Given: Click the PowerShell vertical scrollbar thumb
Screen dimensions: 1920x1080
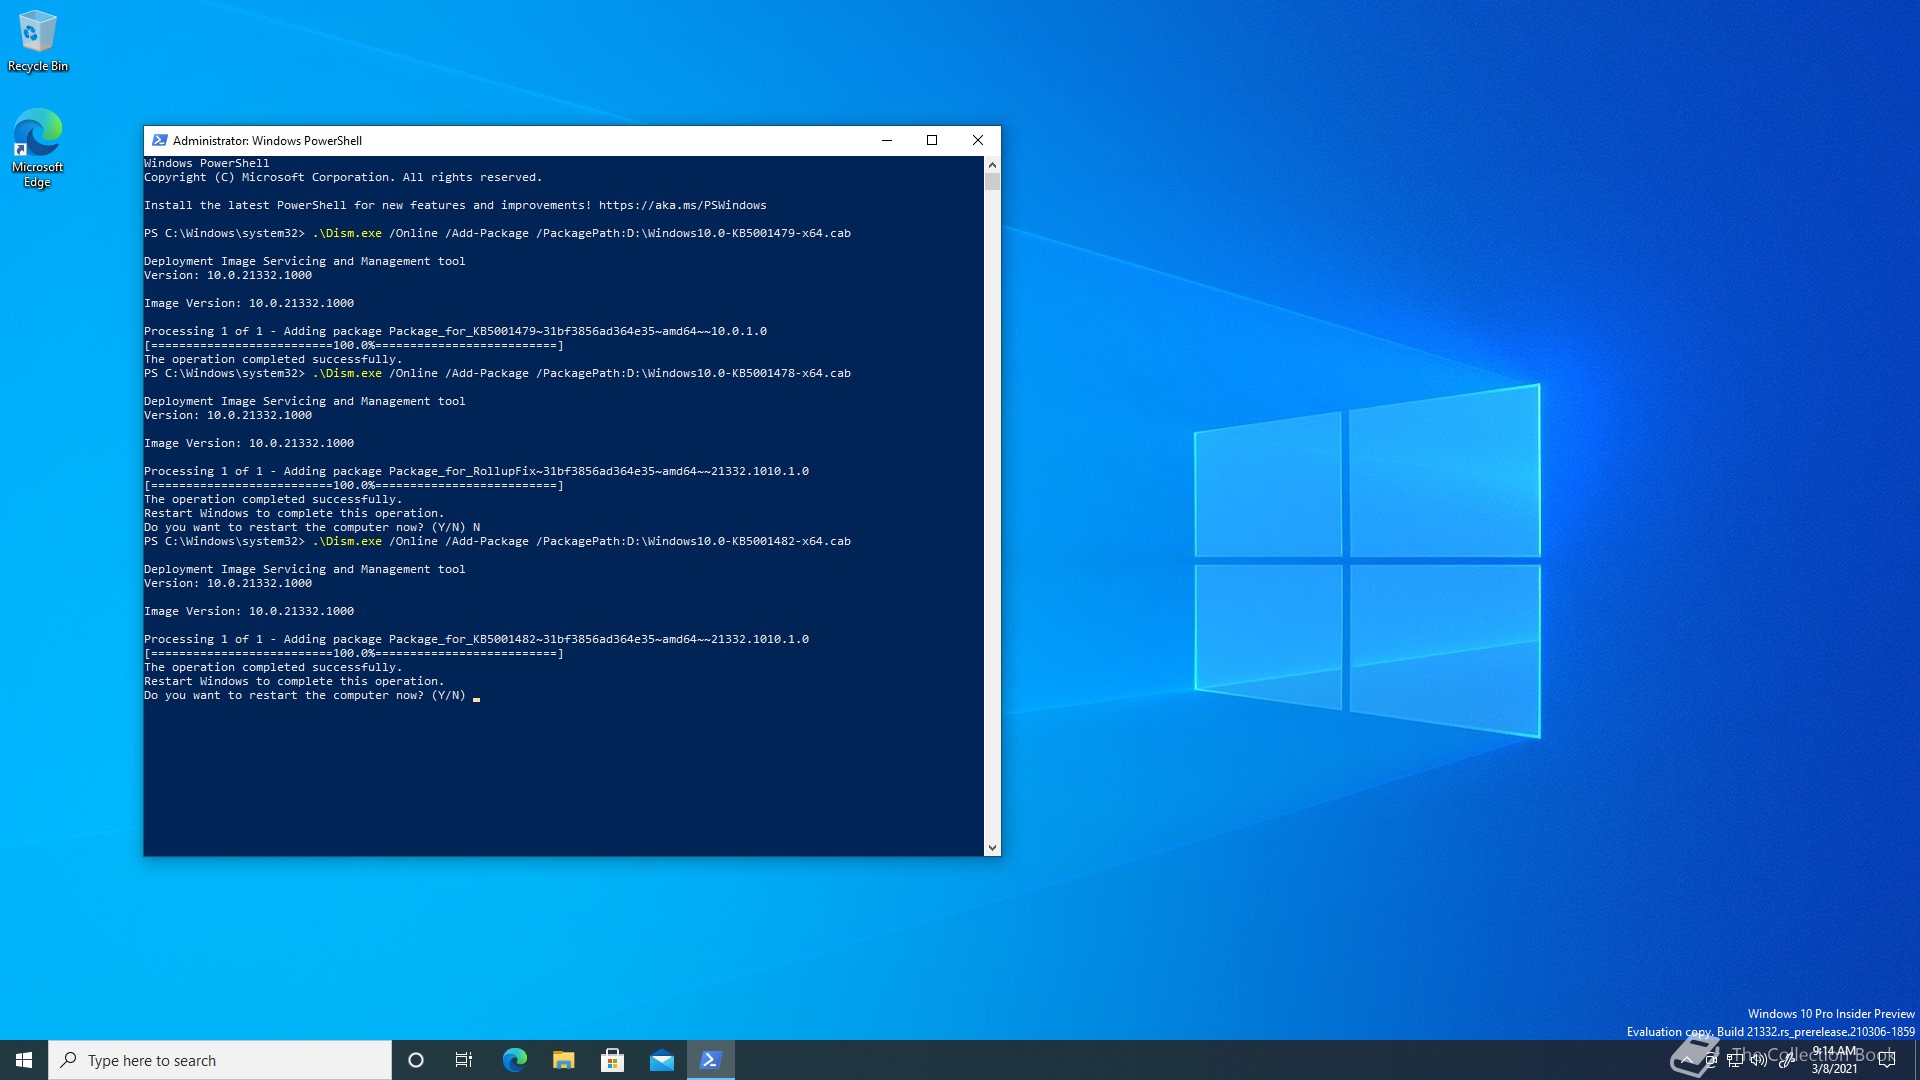Looking at the screenshot, I should pos(992,182).
